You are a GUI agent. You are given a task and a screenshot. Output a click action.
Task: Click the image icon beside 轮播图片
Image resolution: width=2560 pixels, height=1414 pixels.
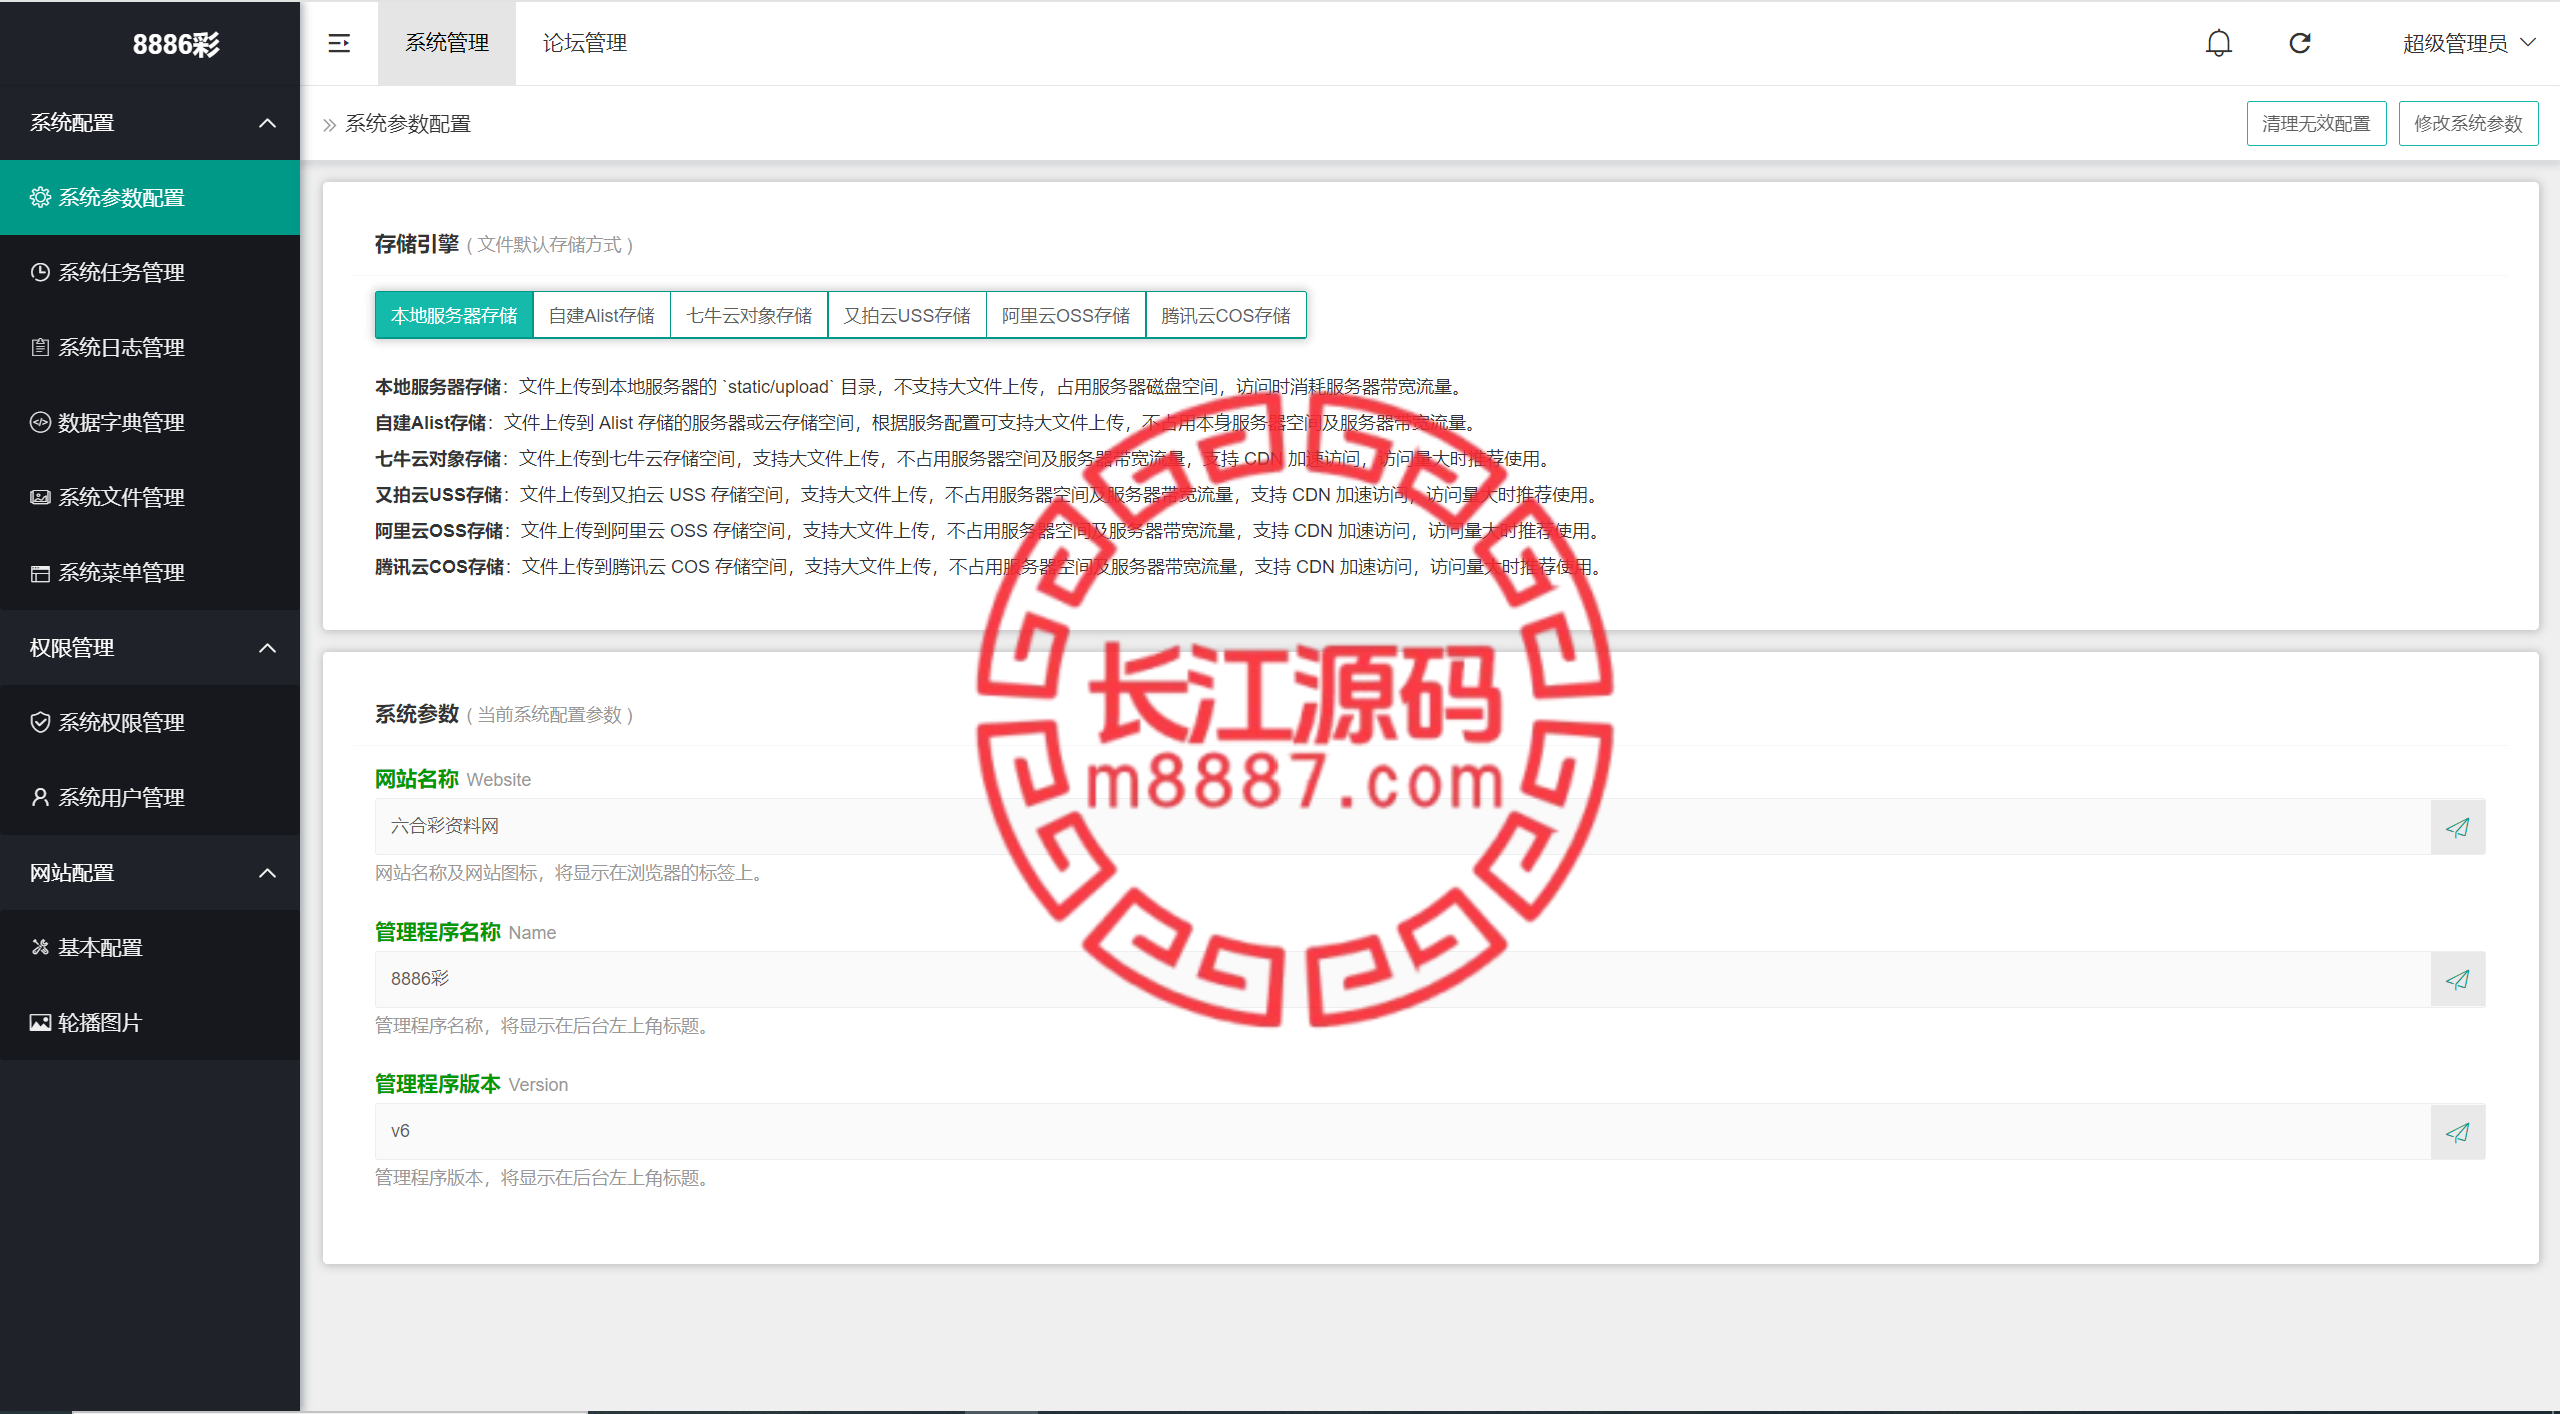click(40, 1022)
